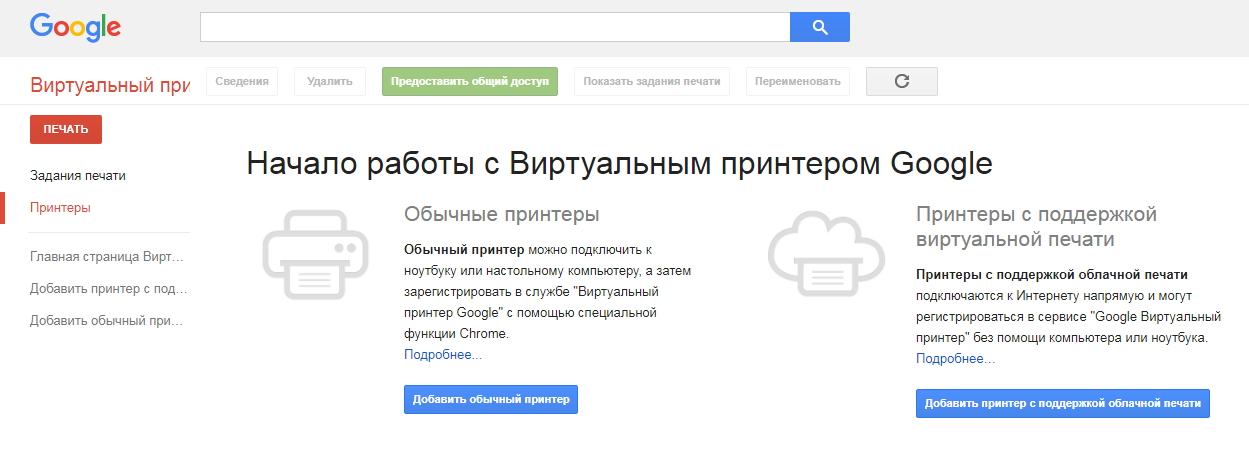Open Главная страница Вирт... sidebar link
The image size is (1249, 449).
[x=107, y=257]
